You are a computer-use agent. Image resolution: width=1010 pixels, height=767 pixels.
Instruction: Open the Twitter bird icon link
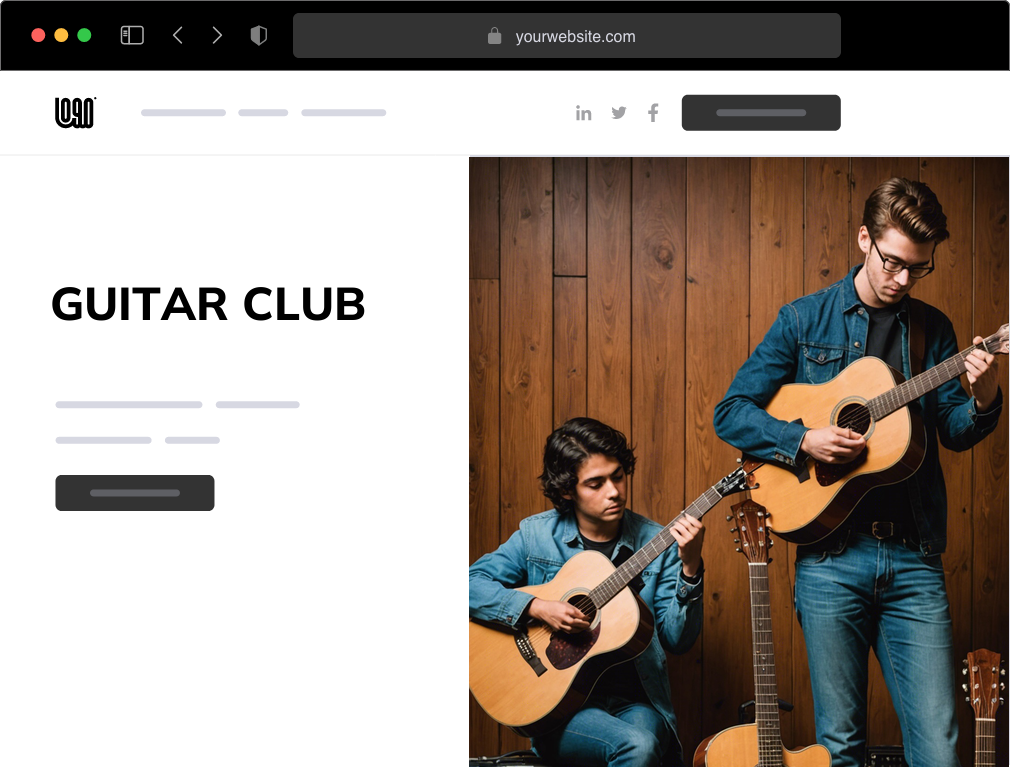619,113
